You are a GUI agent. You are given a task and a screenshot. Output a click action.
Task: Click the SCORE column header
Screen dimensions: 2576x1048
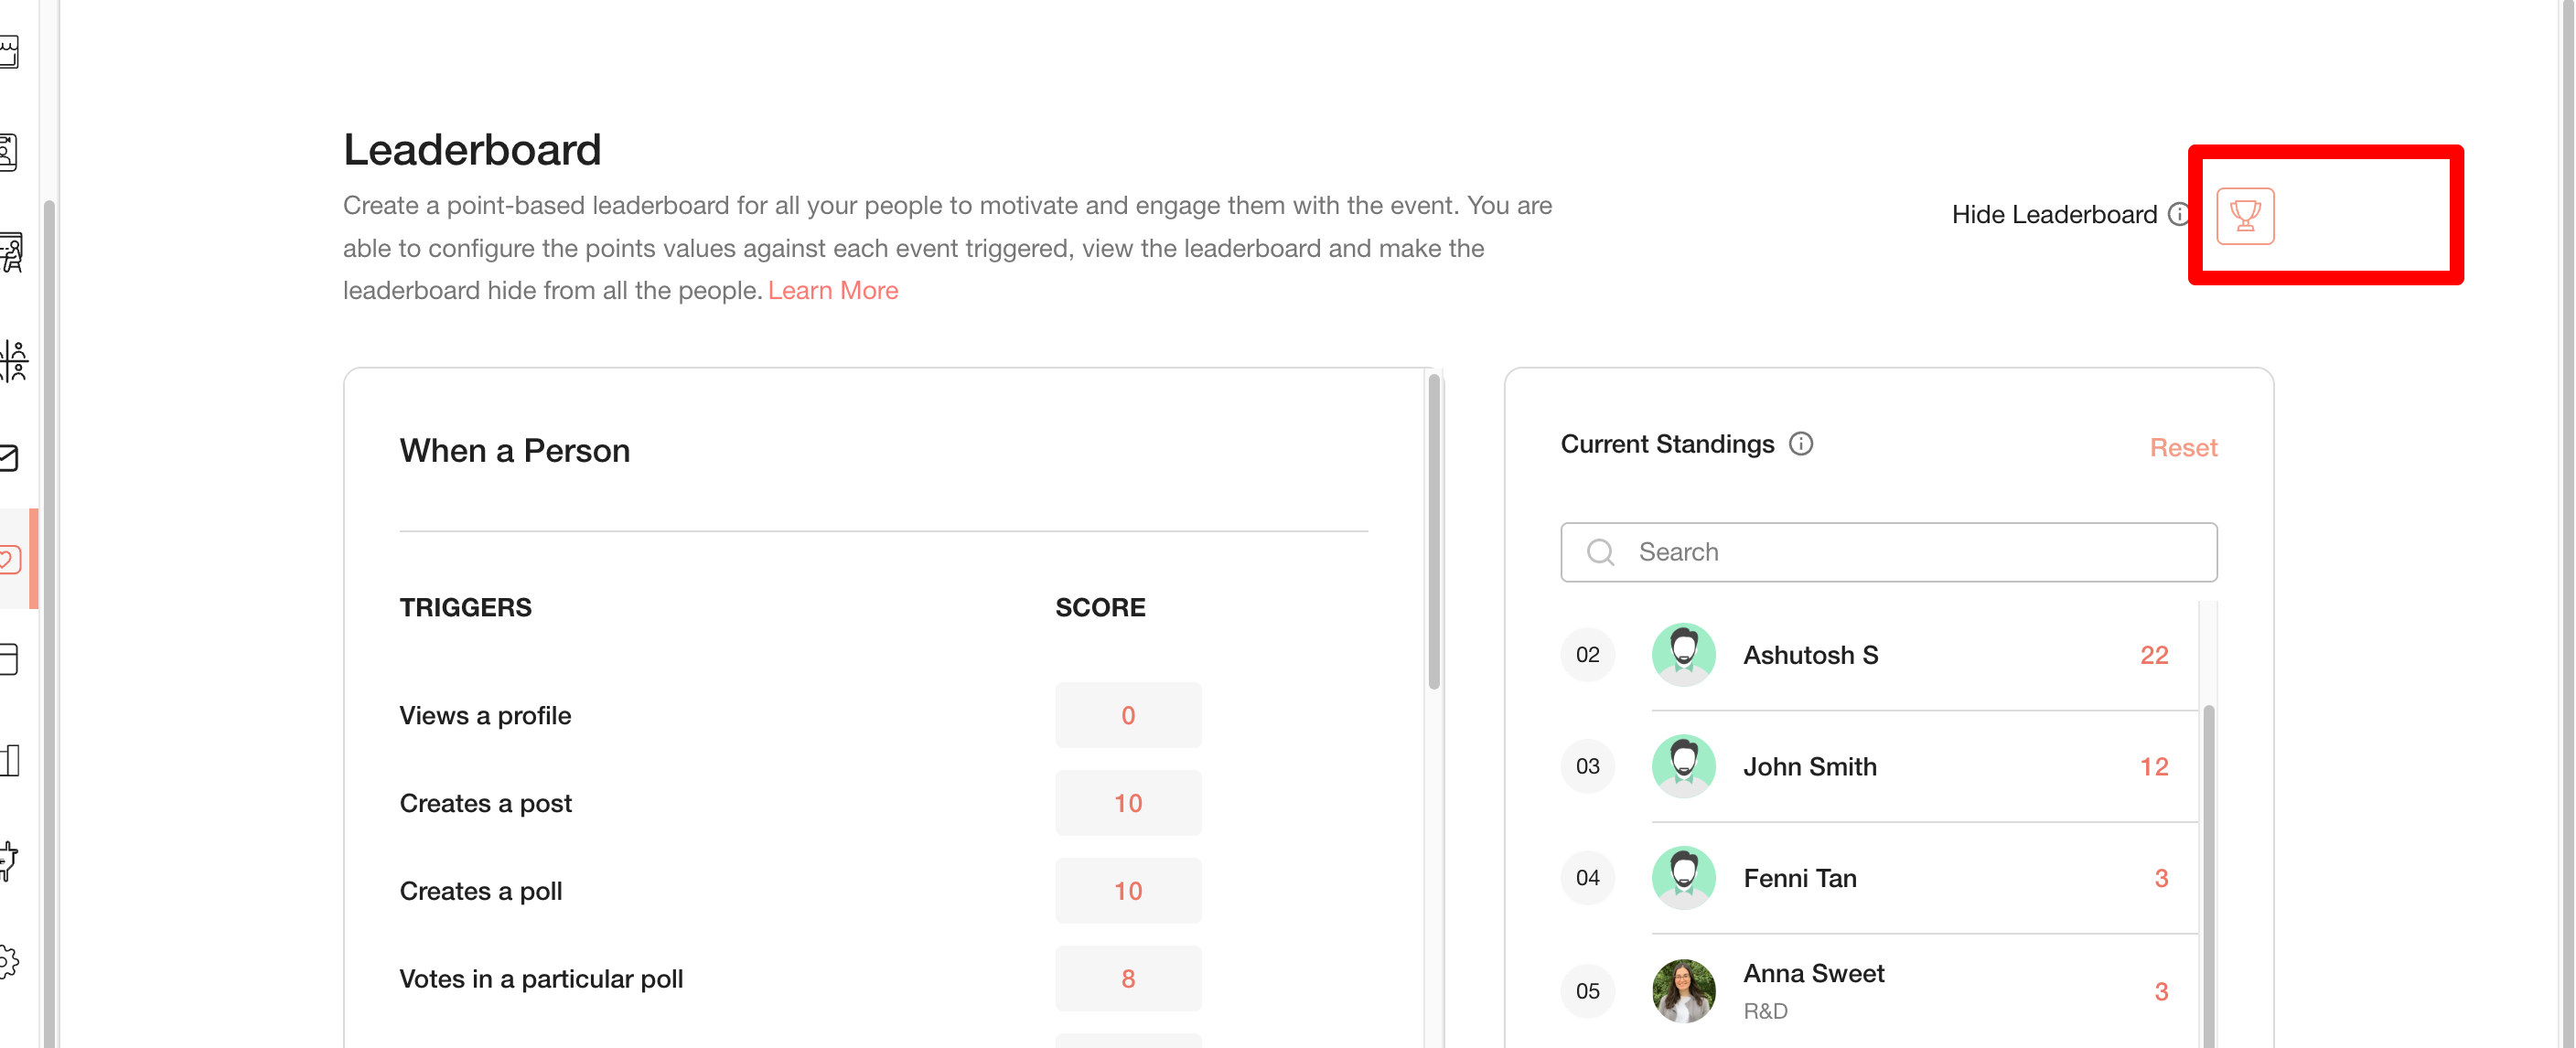(x=1100, y=607)
